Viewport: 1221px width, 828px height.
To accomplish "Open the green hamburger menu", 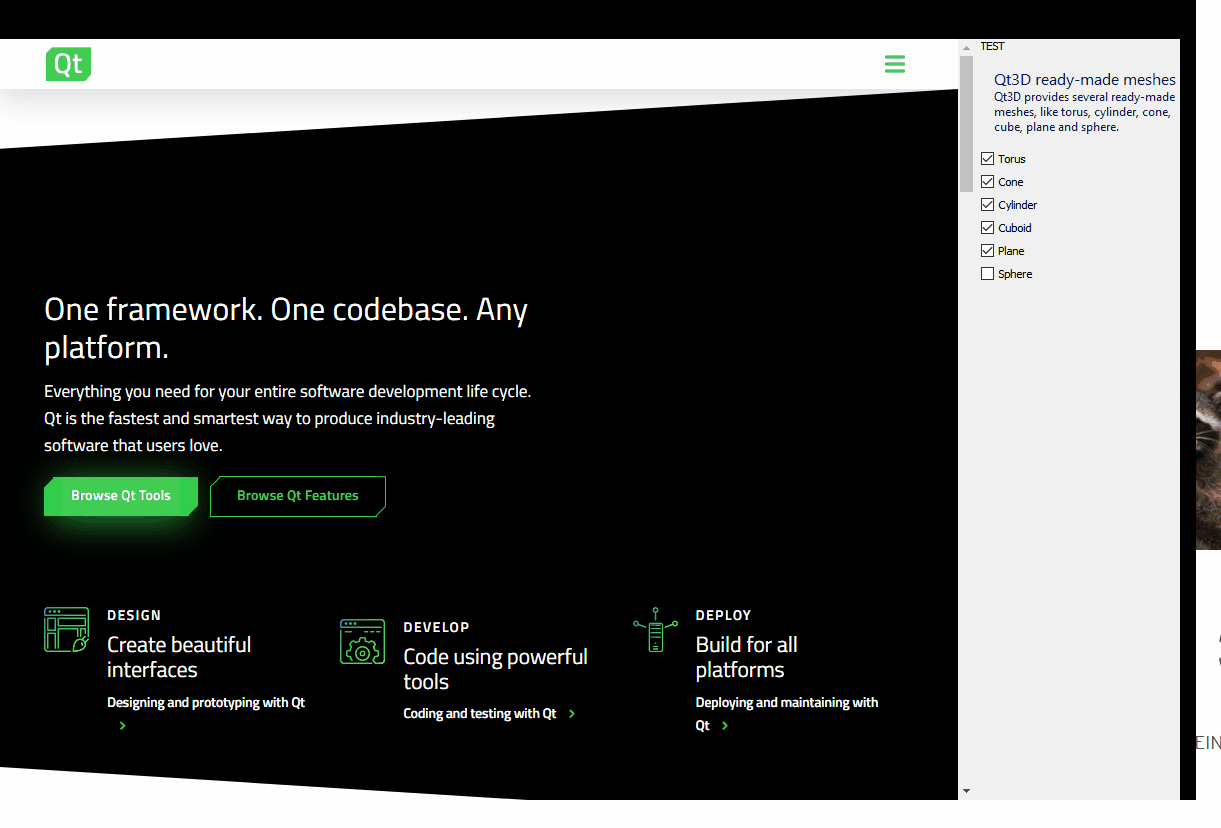I will pos(895,64).
